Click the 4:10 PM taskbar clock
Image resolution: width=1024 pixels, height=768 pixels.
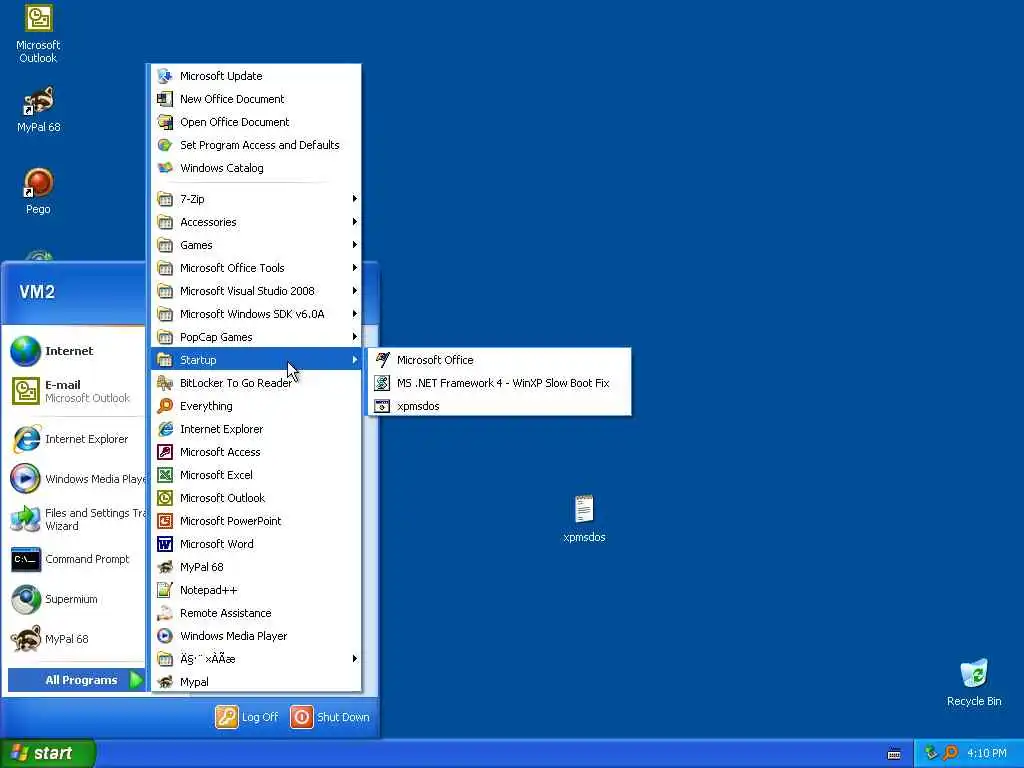pyautogui.click(x=986, y=753)
